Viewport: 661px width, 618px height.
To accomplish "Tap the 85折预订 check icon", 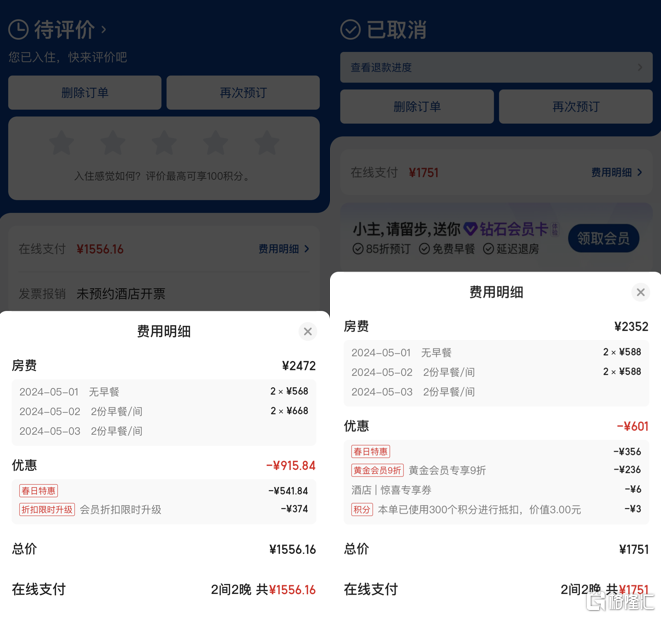I will pyautogui.click(x=358, y=249).
